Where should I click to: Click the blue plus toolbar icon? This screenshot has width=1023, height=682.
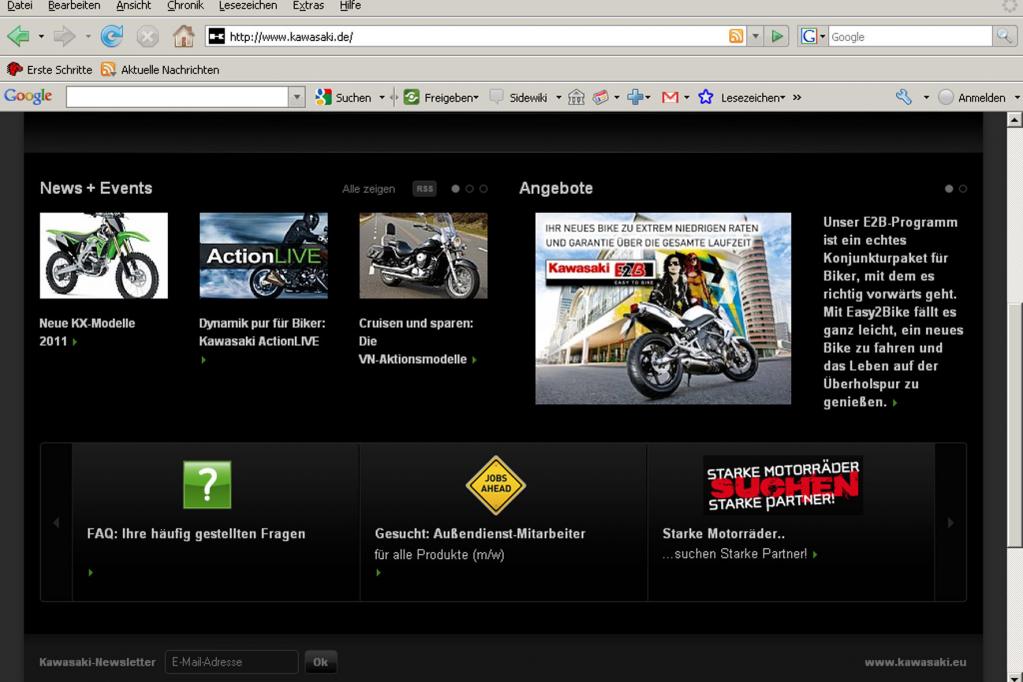click(x=635, y=97)
